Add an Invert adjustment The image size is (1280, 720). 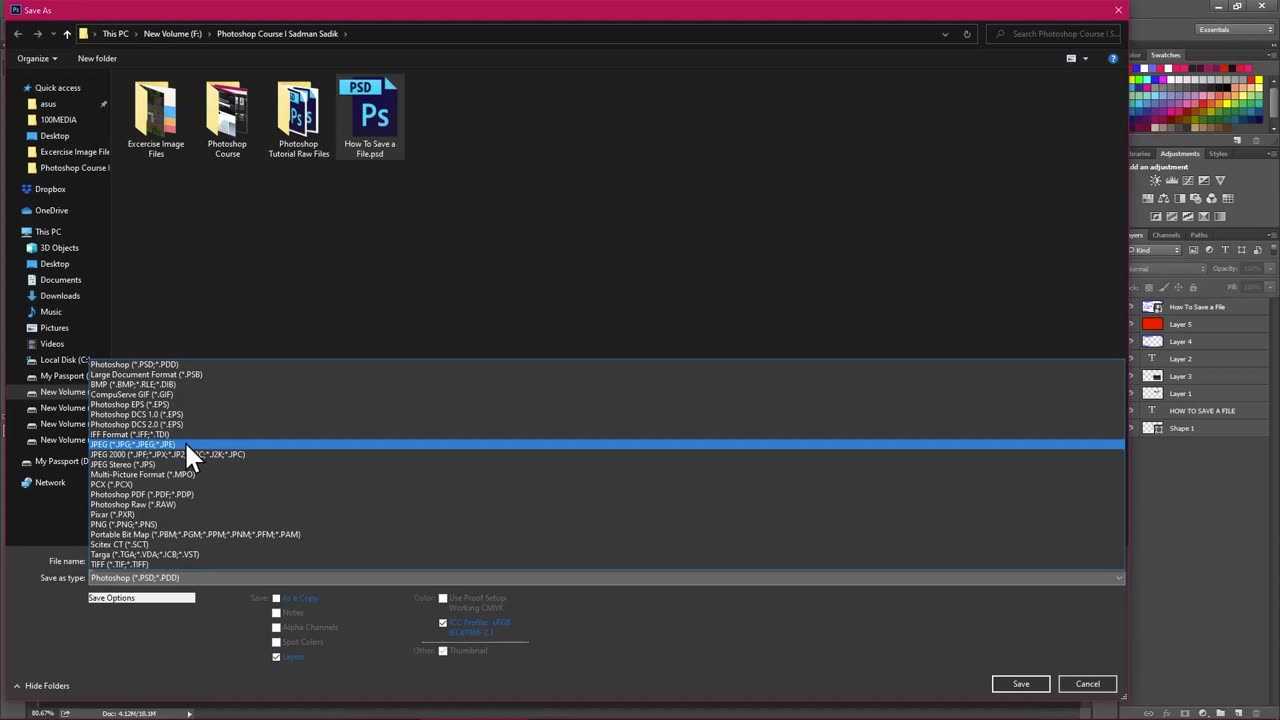pyautogui.click(x=1156, y=216)
